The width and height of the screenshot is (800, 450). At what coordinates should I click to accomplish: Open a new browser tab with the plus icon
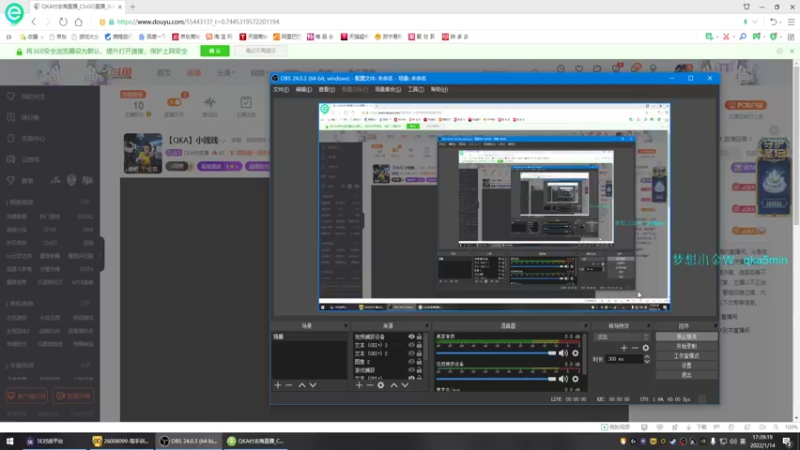(x=133, y=7)
